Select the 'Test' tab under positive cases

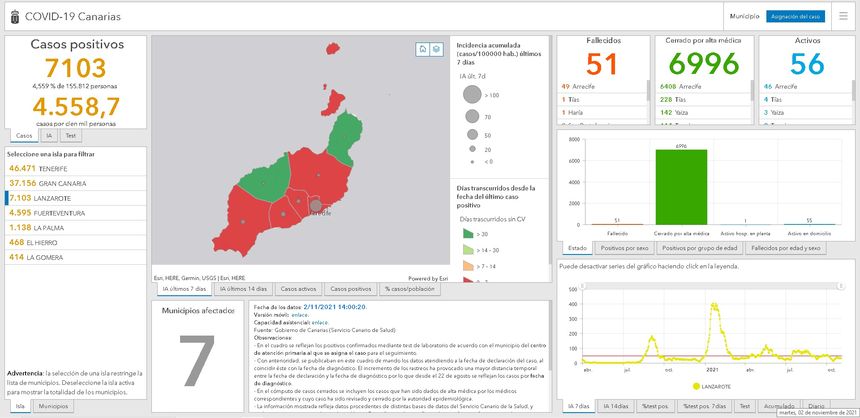[x=70, y=135]
